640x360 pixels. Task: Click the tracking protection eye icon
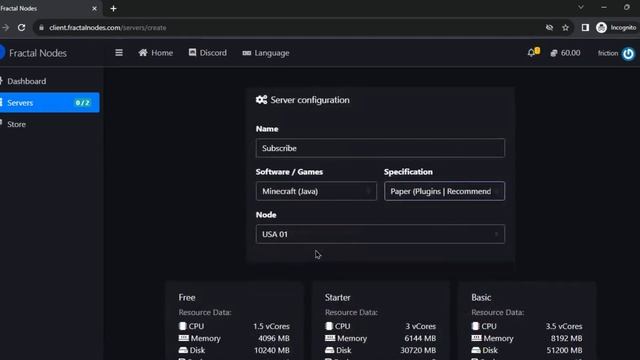coord(549,28)
